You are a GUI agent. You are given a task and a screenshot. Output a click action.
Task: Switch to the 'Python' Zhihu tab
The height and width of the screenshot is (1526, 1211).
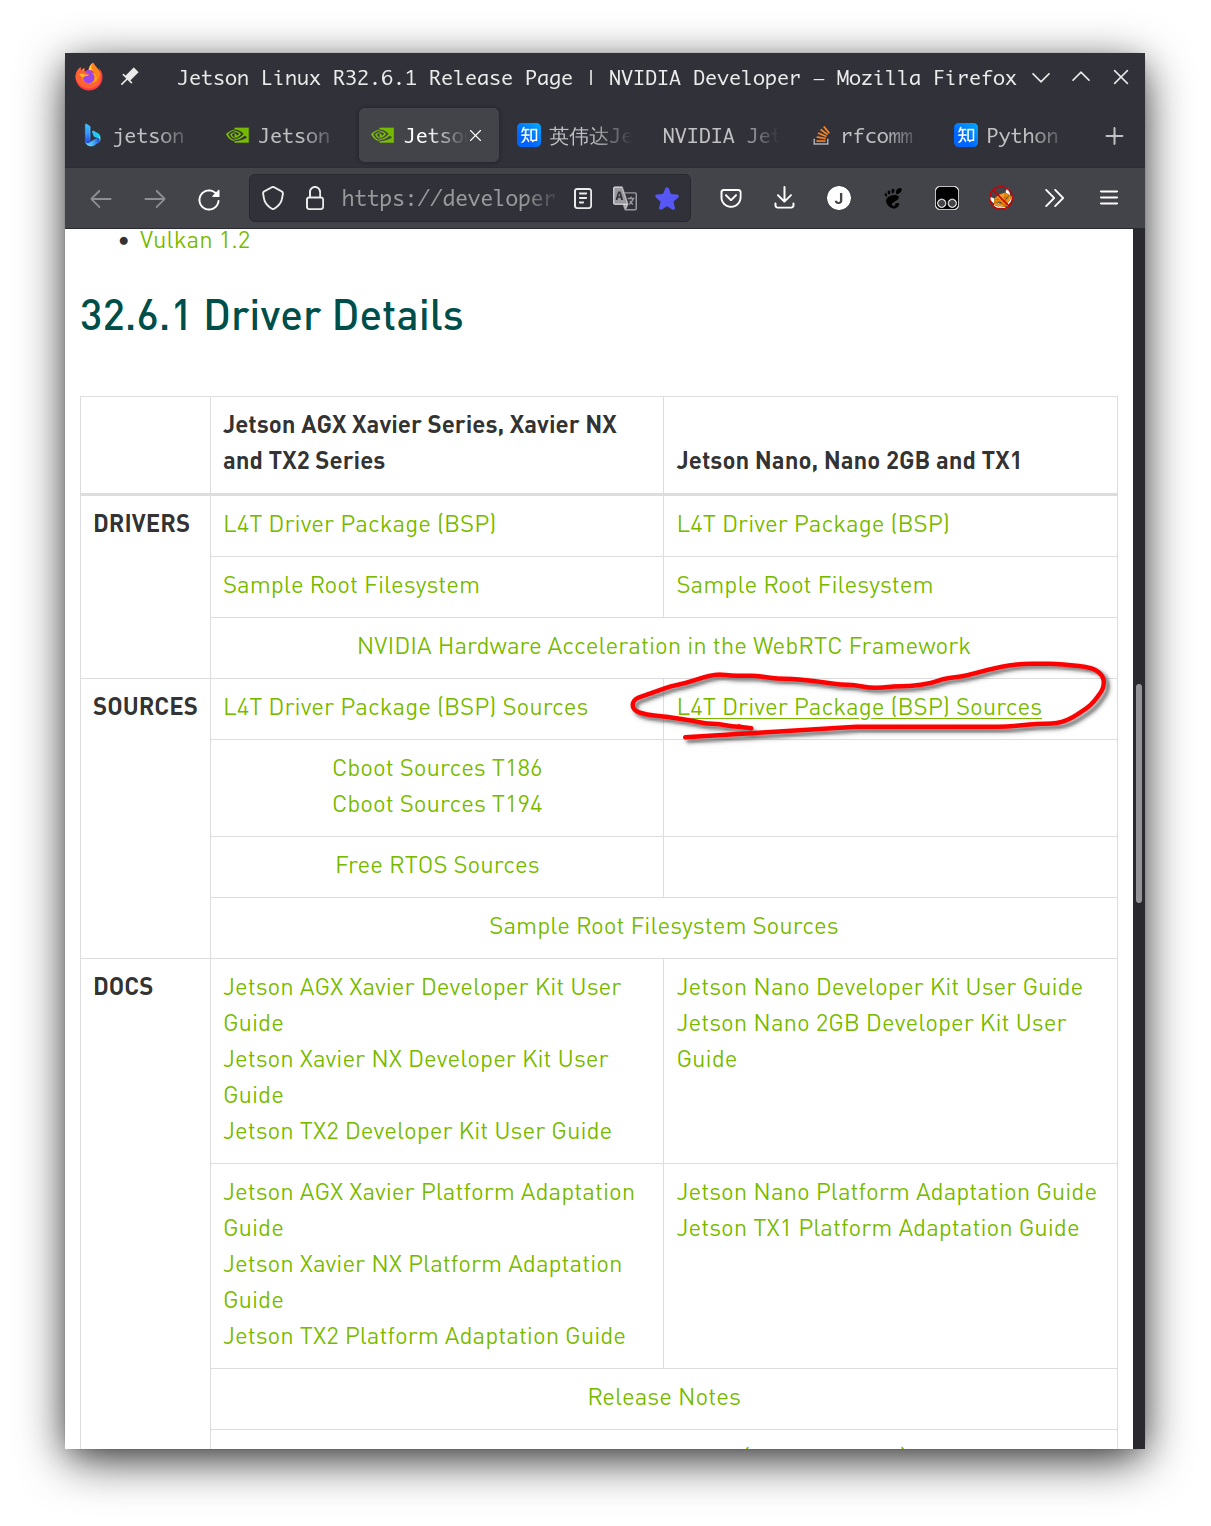[1007, 136]
